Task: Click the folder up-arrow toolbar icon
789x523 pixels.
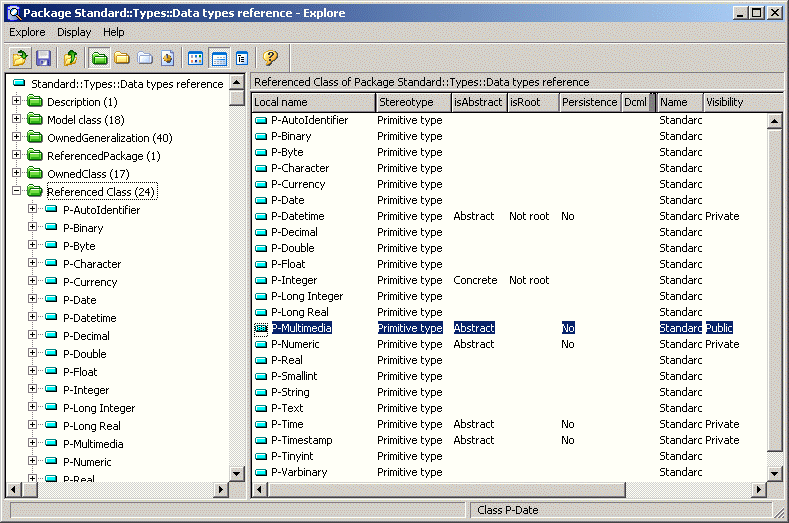Action: pos(70,58)
